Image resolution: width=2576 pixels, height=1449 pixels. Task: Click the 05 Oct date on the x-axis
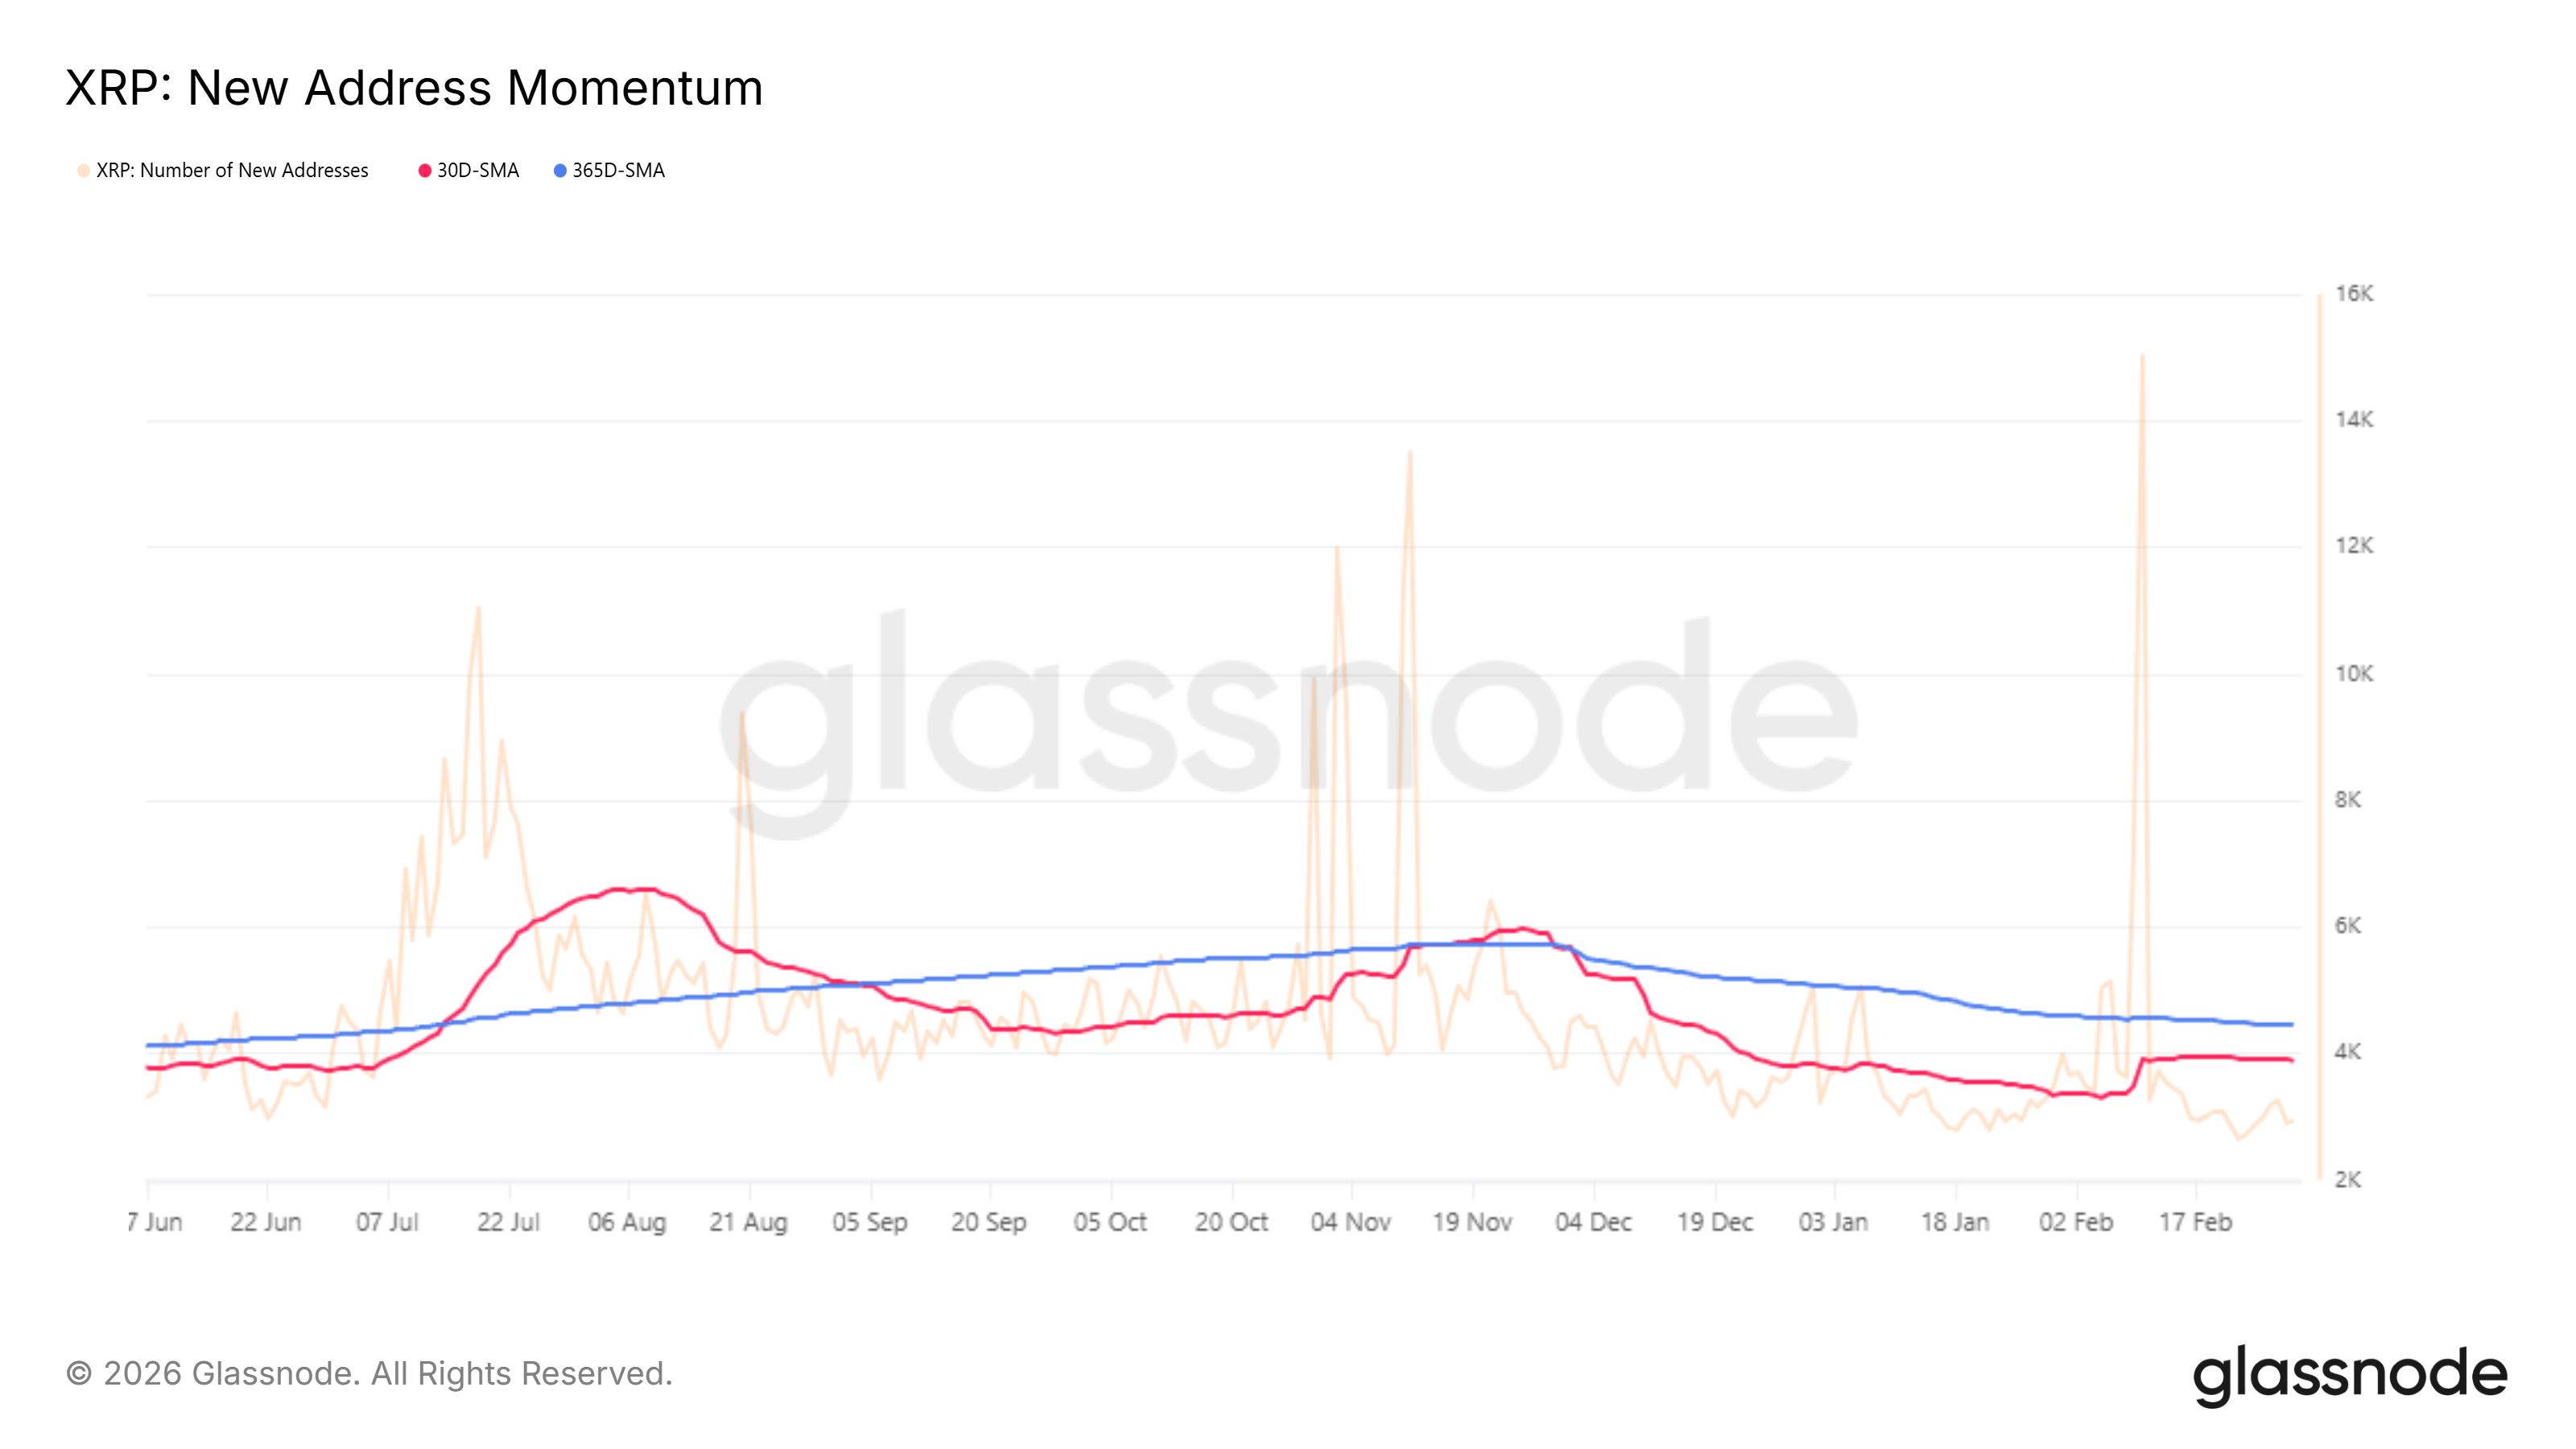point(1110,1223)
